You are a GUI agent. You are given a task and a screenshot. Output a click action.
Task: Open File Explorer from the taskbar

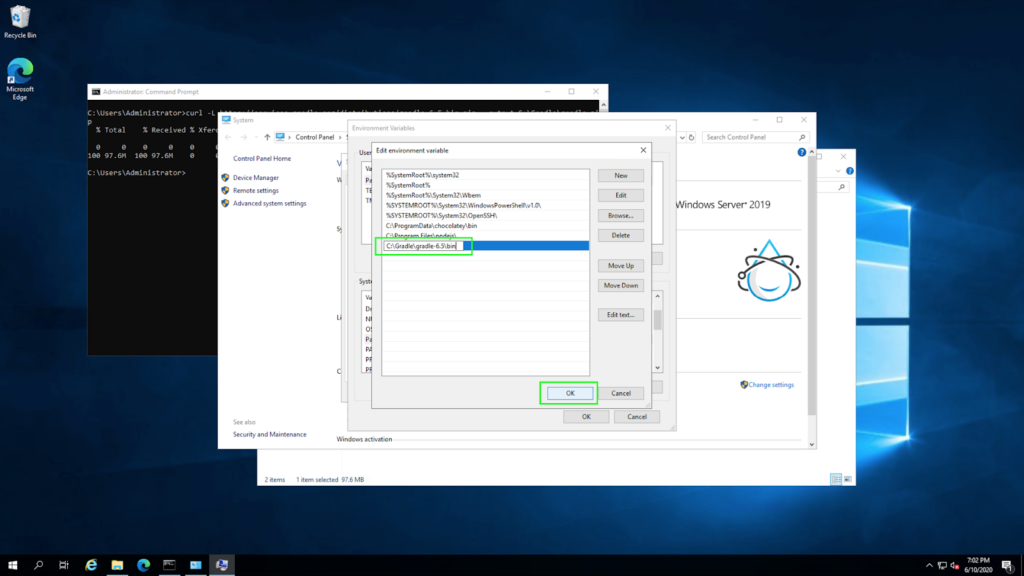[x=117, y=565]
